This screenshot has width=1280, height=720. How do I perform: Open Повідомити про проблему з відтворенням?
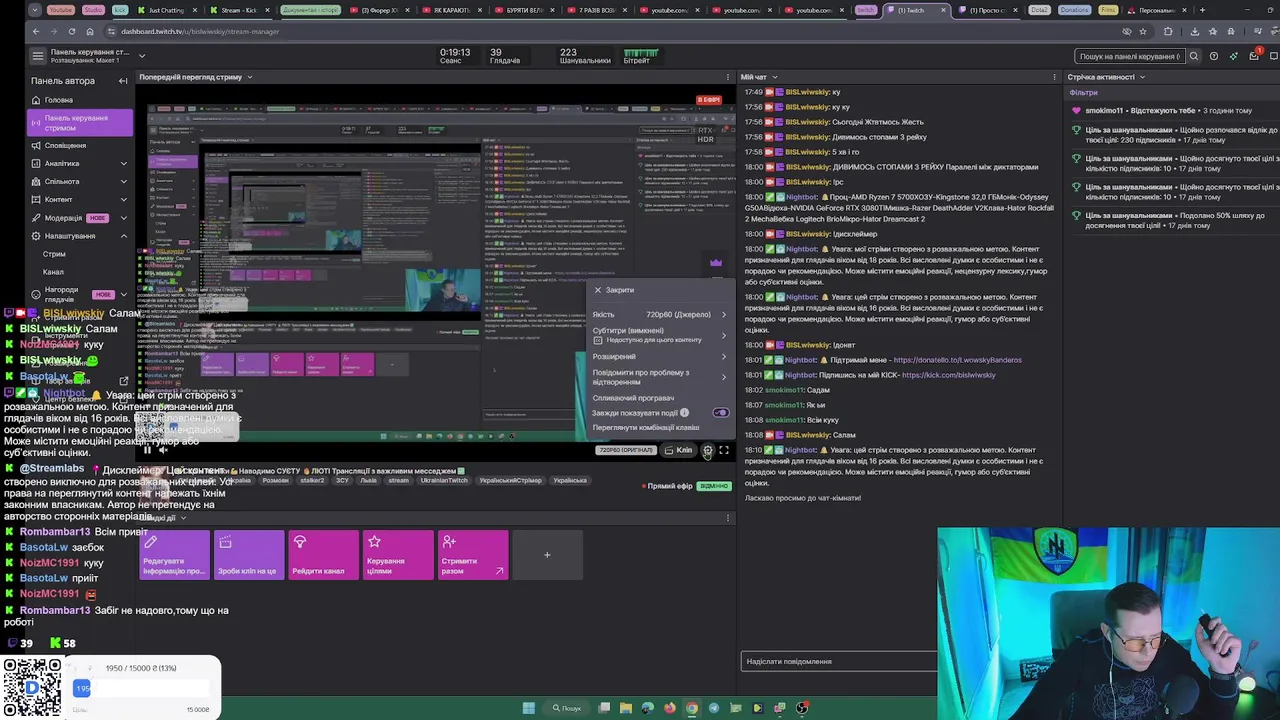coord(660,377)
